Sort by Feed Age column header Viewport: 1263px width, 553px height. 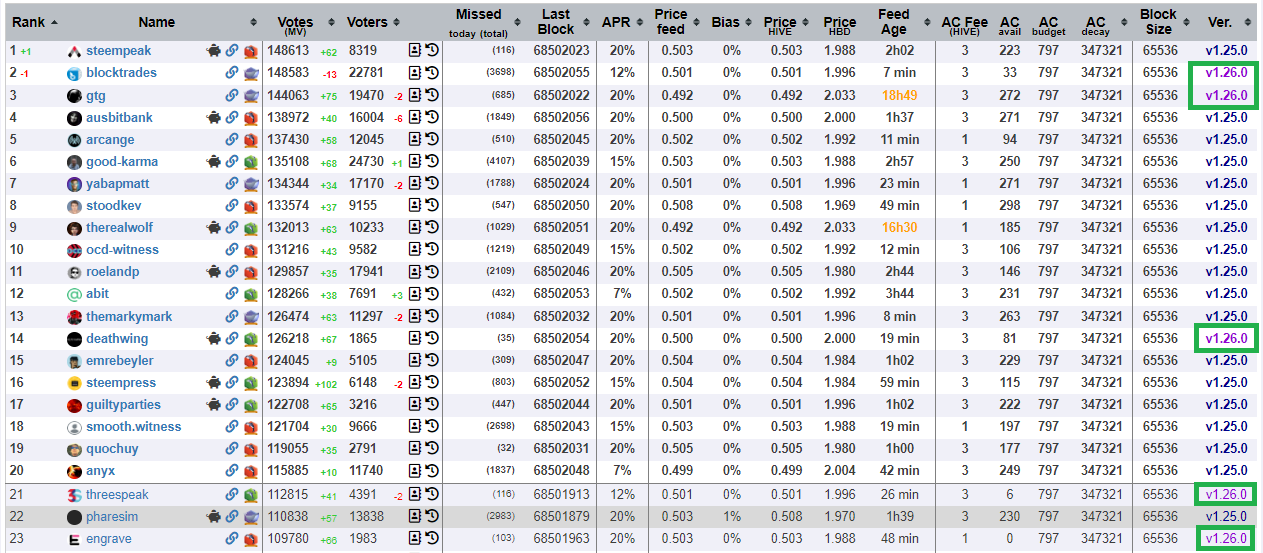(894, 21)
